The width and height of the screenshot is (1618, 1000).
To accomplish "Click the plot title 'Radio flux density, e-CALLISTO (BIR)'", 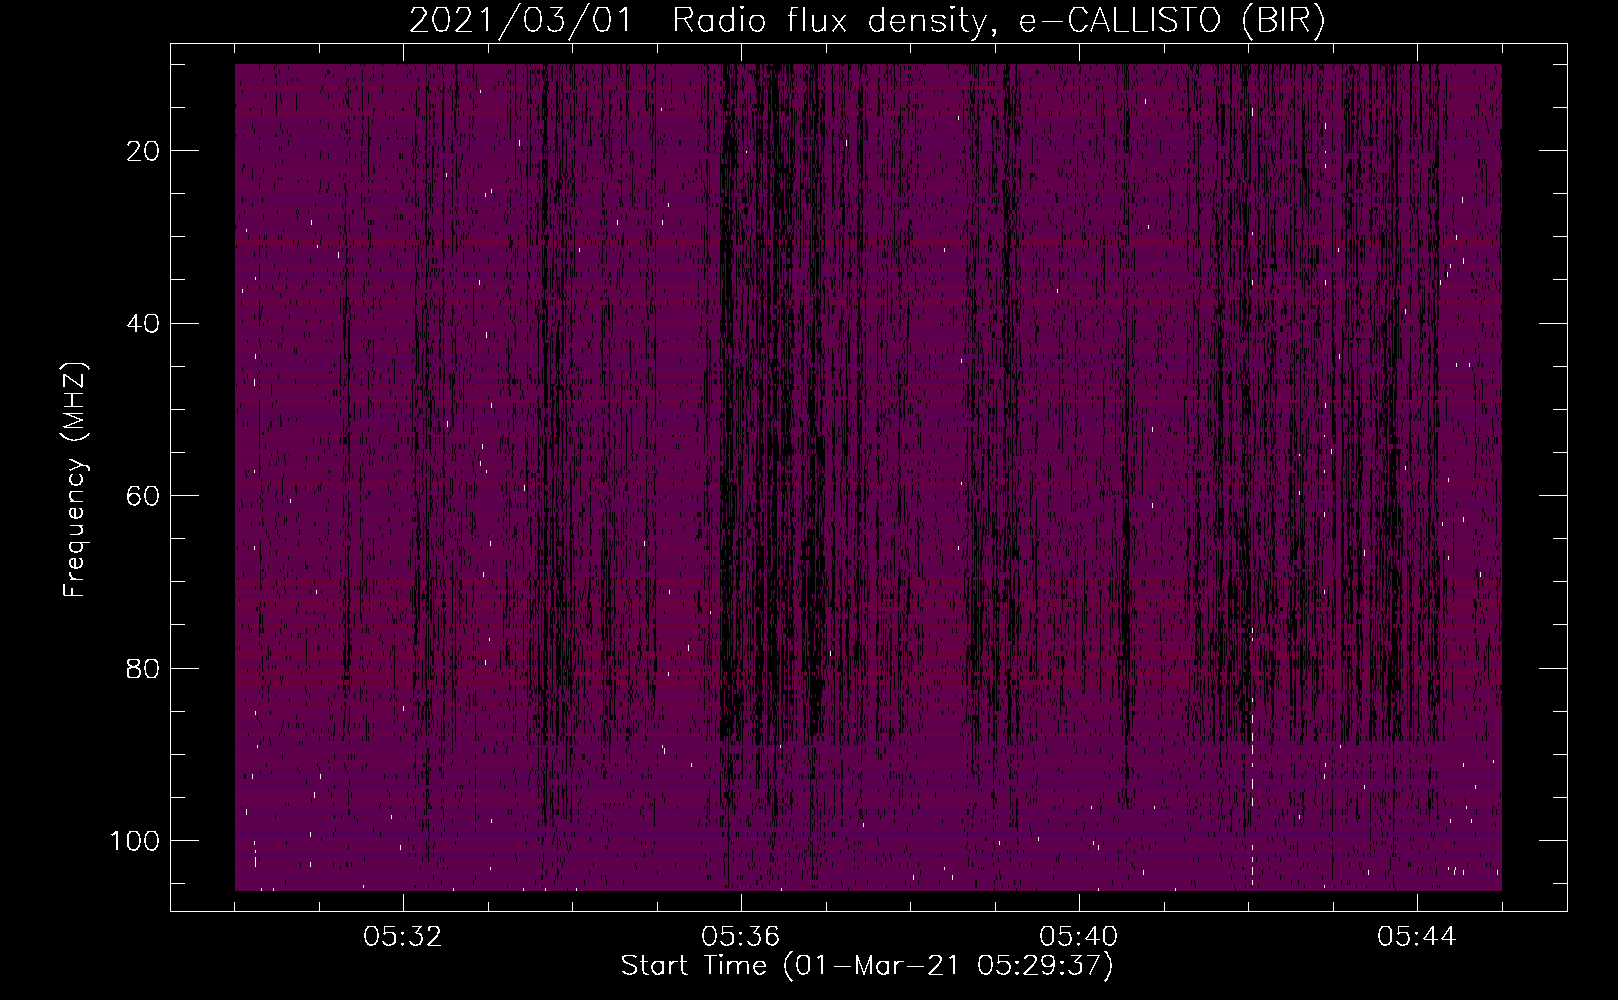I will pyautogui.click(x=998, y=21).
